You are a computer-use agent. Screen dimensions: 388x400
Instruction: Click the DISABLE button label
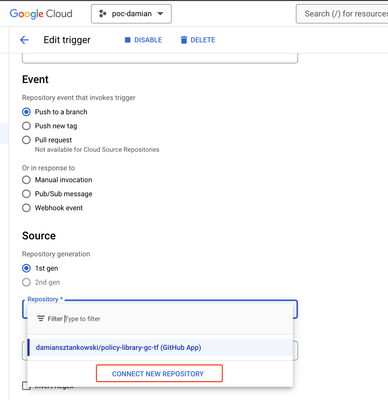(148, 40)
